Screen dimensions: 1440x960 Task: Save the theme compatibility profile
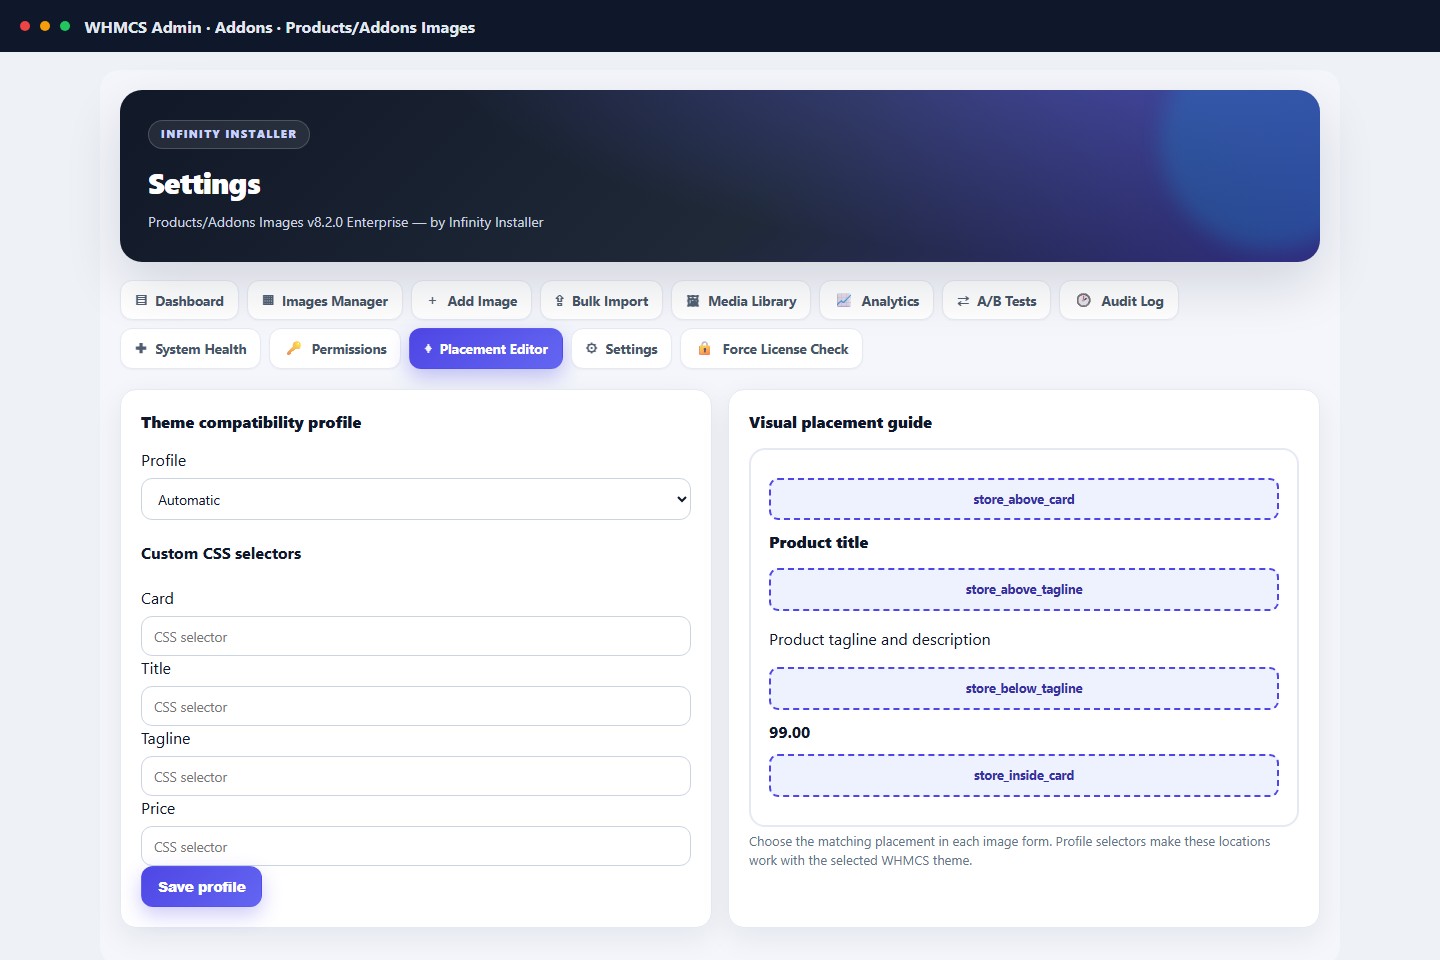(201, 887)
